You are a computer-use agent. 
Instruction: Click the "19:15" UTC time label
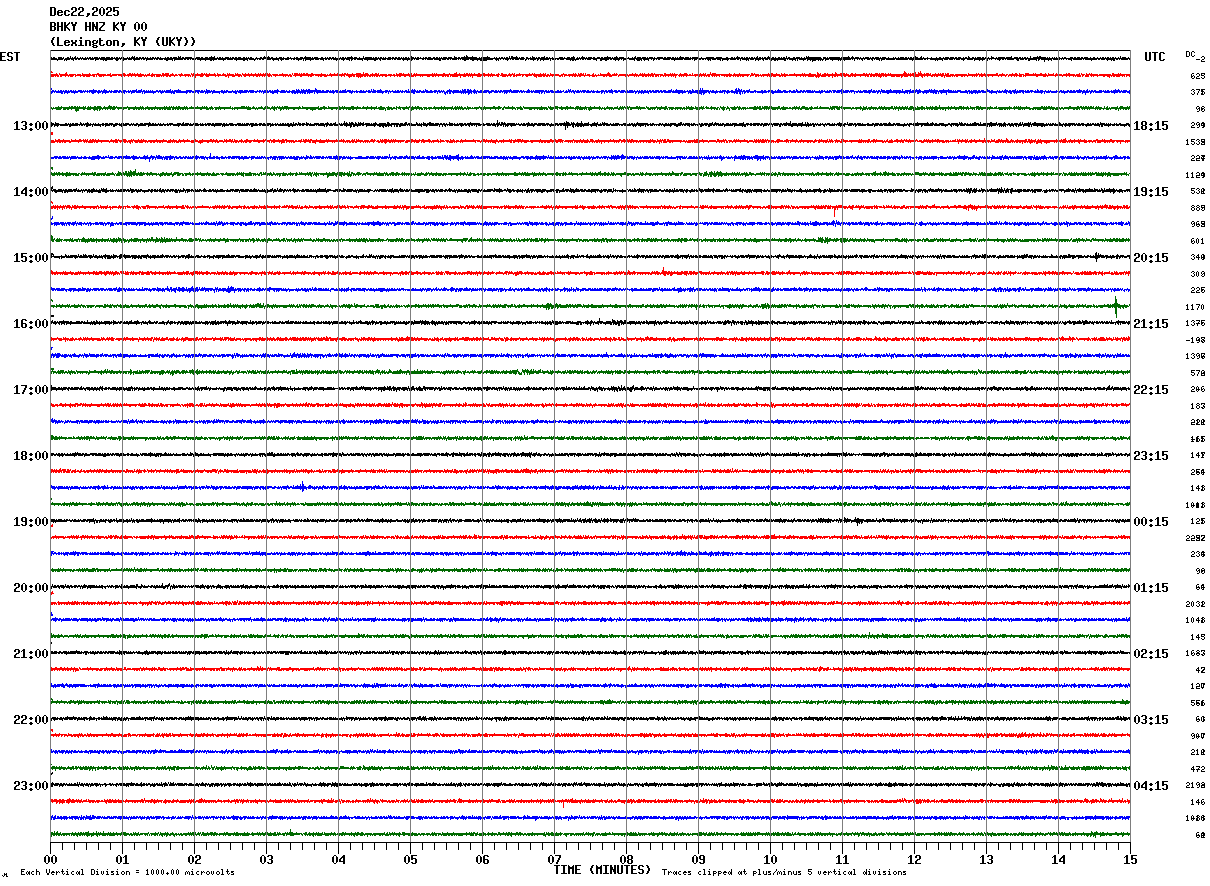click(1151, 192)
